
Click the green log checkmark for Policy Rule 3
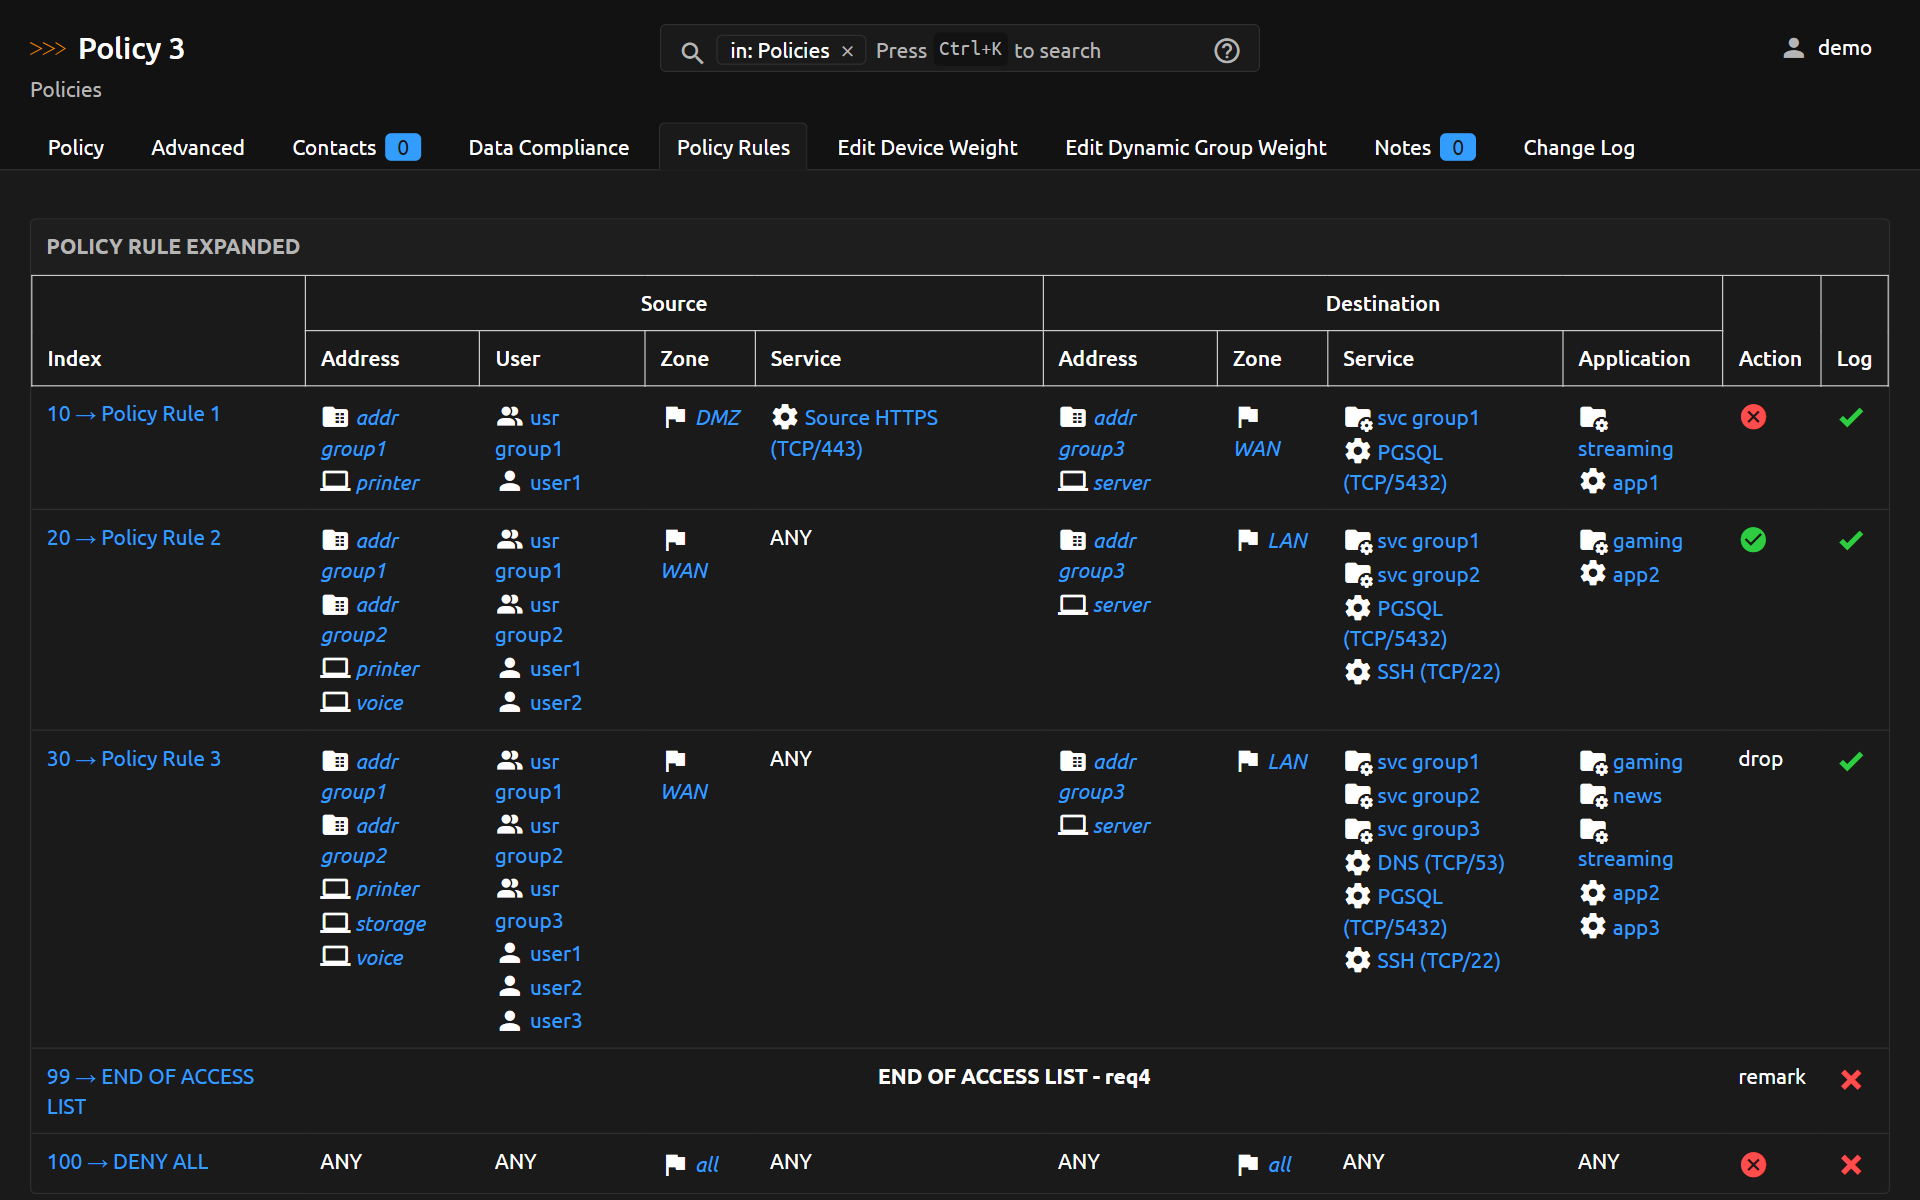coord(1850,761)
